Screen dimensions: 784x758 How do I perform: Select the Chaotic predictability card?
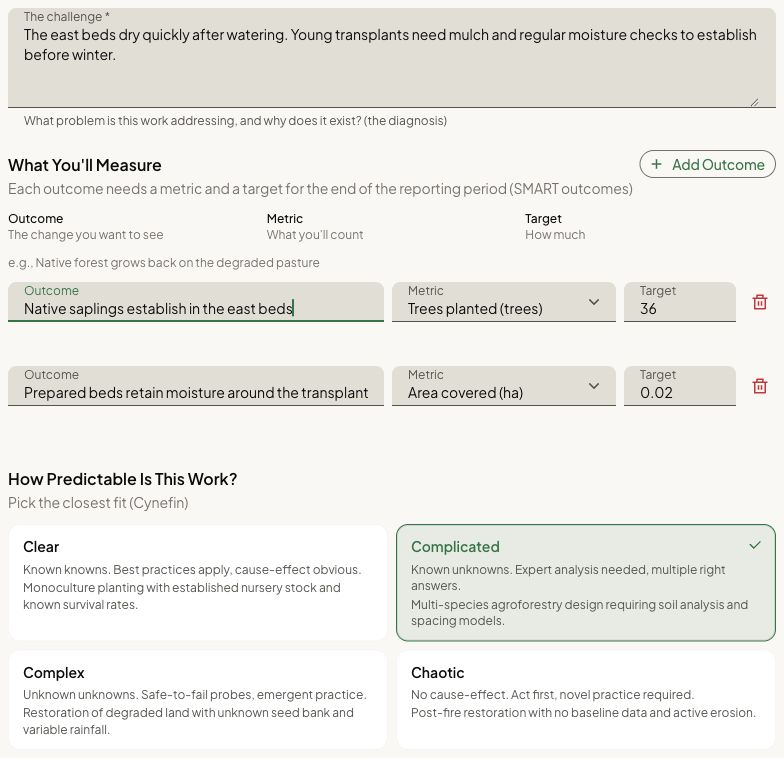[x=586, y=700]
